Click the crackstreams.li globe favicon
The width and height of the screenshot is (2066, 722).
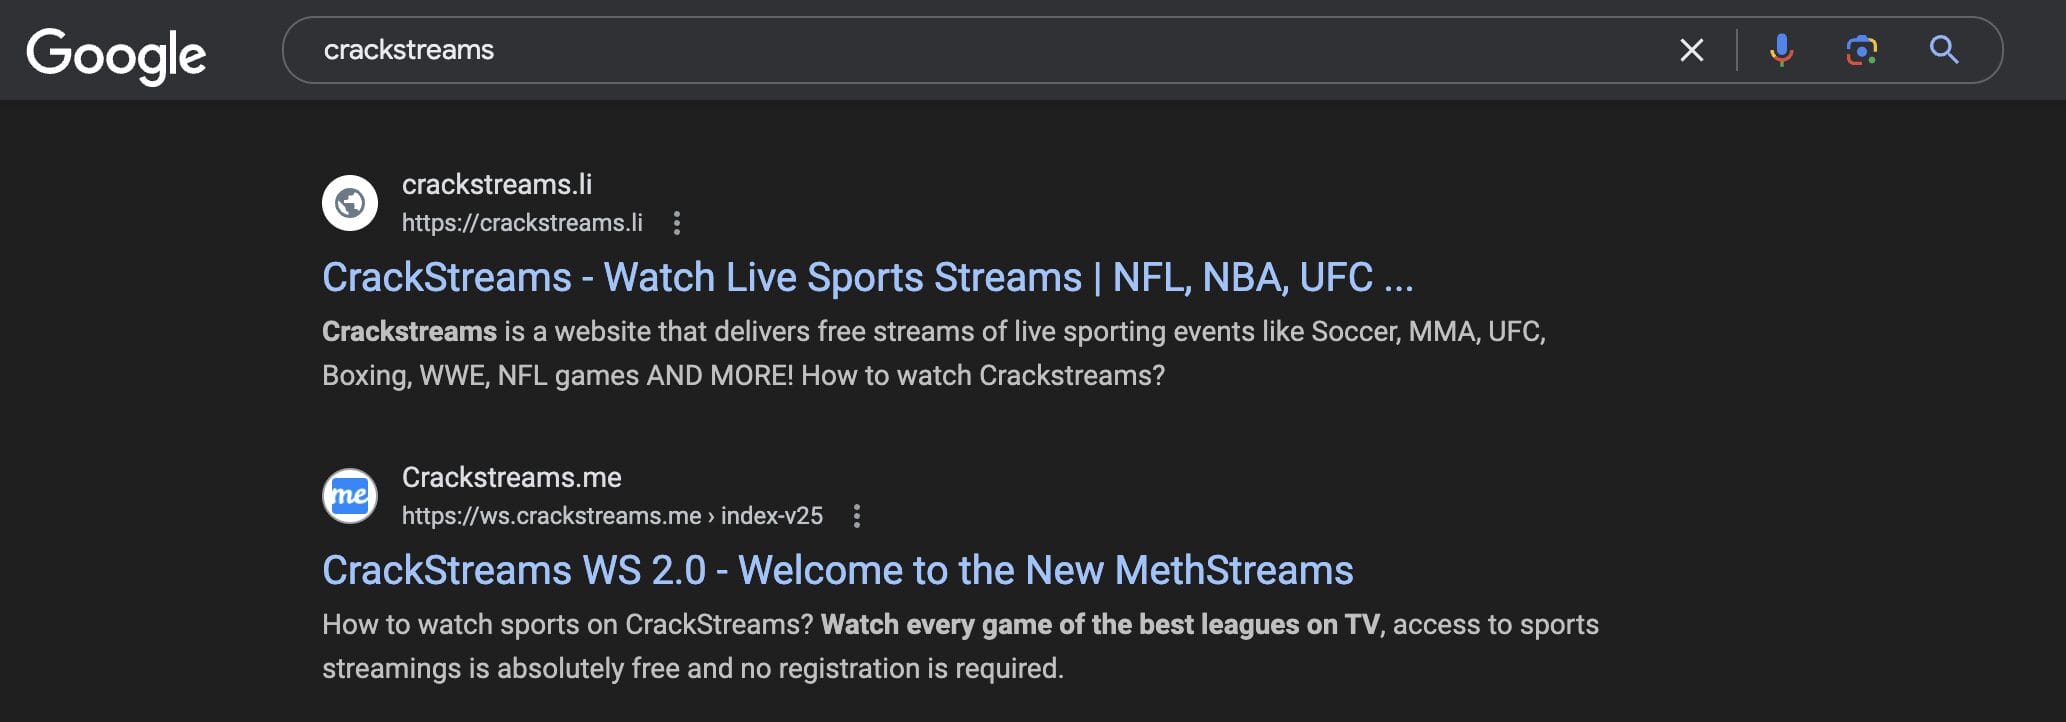[x=350, y=203]
